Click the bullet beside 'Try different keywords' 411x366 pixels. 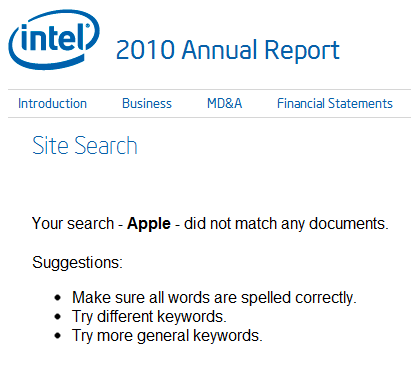pyautogui.click(x=58, y=317)
